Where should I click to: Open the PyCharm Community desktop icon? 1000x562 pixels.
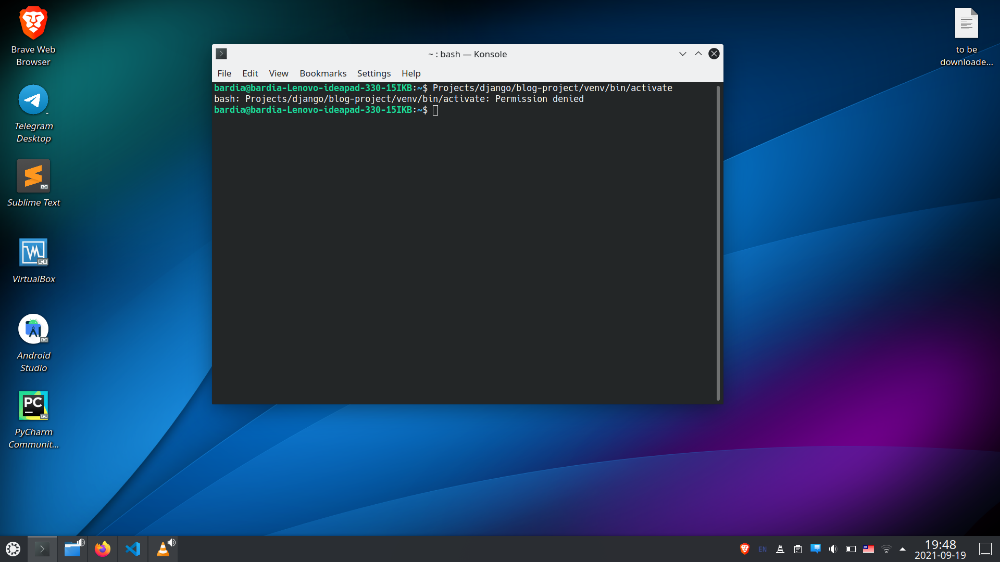(33, 406)
